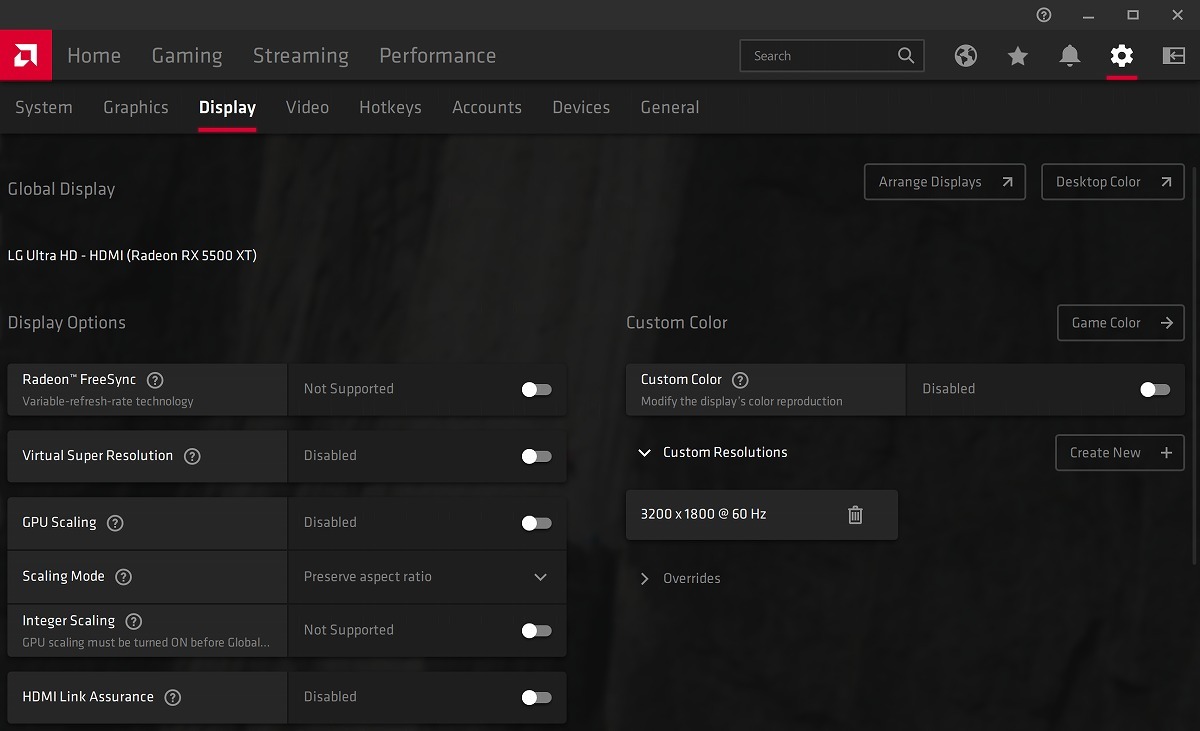
Task: Click the AMD logo icon
Action: (26, 56)
